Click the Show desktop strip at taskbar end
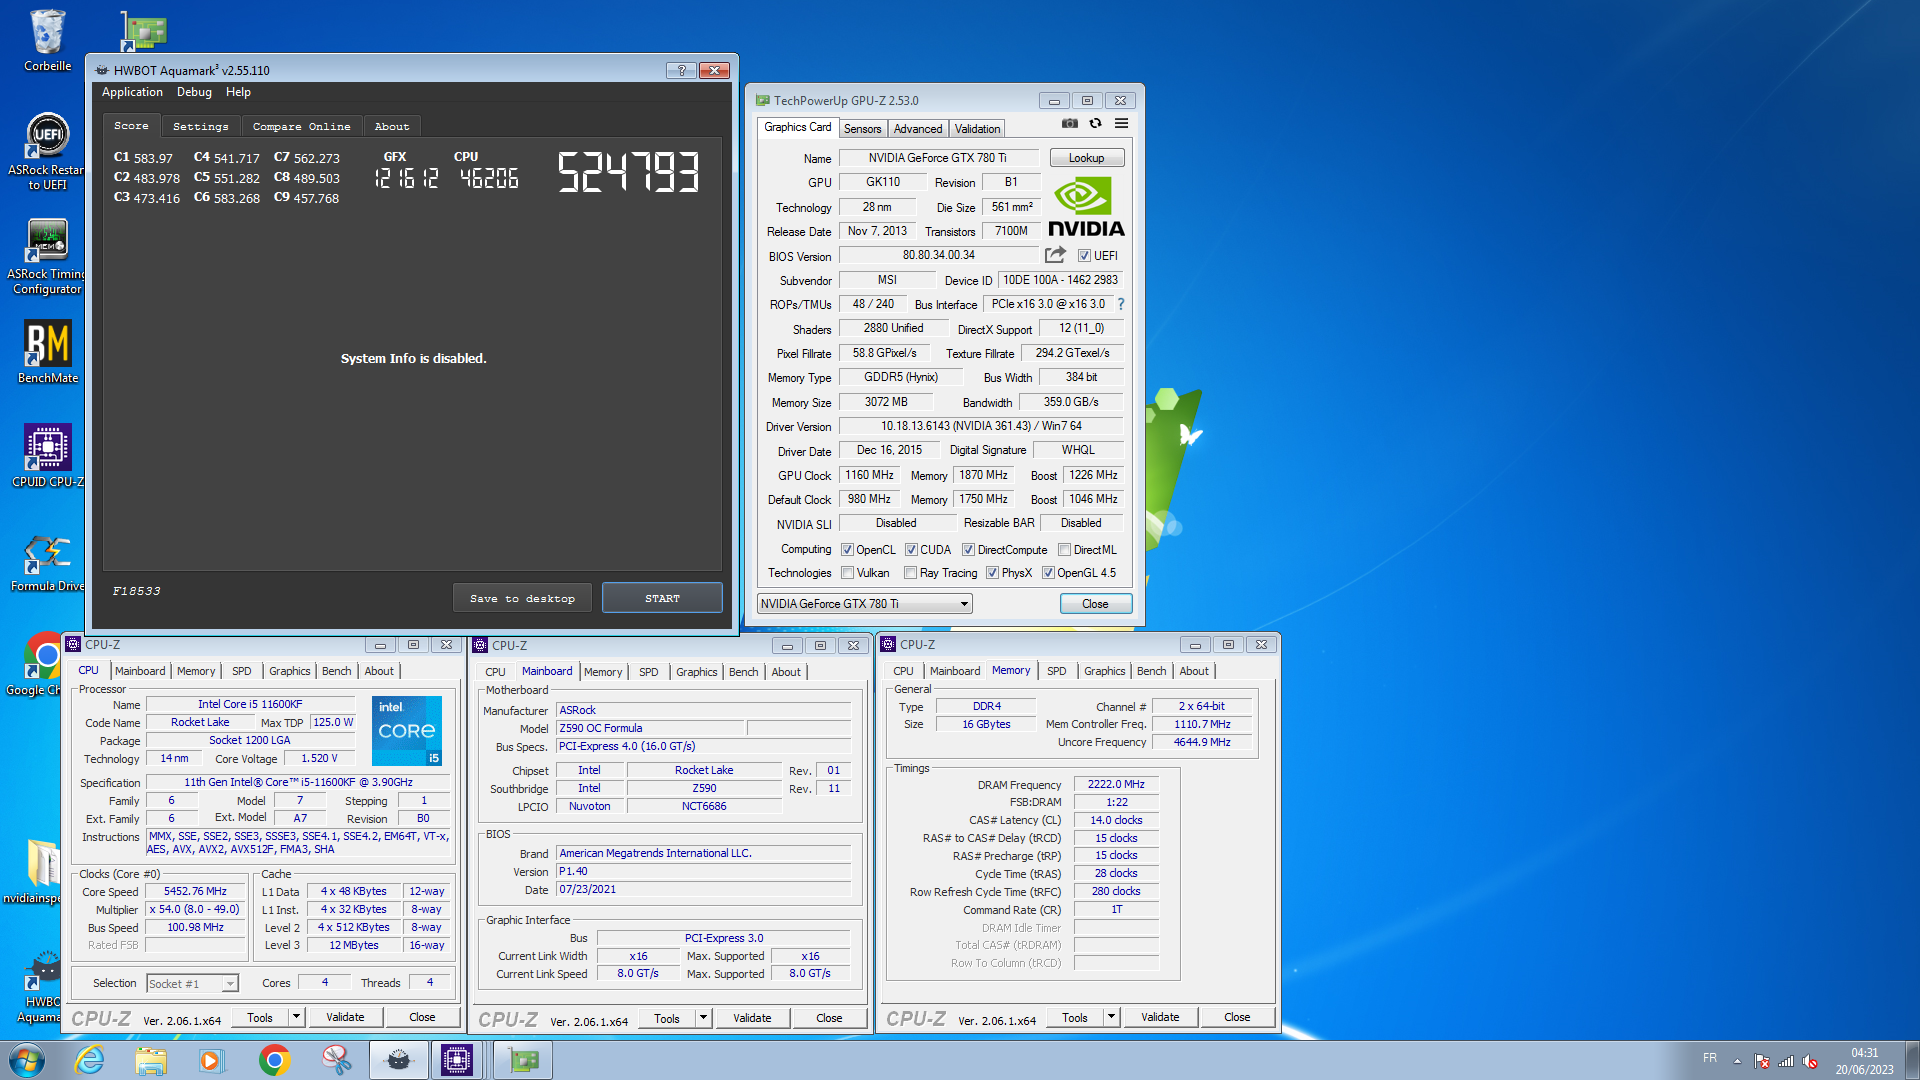 point(1912,1060)
